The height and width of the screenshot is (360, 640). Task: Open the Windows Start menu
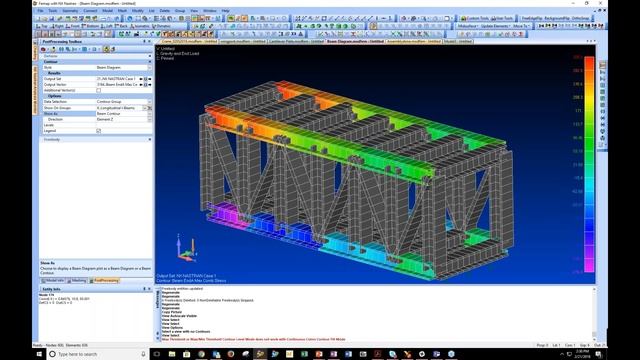click(39, 354)
